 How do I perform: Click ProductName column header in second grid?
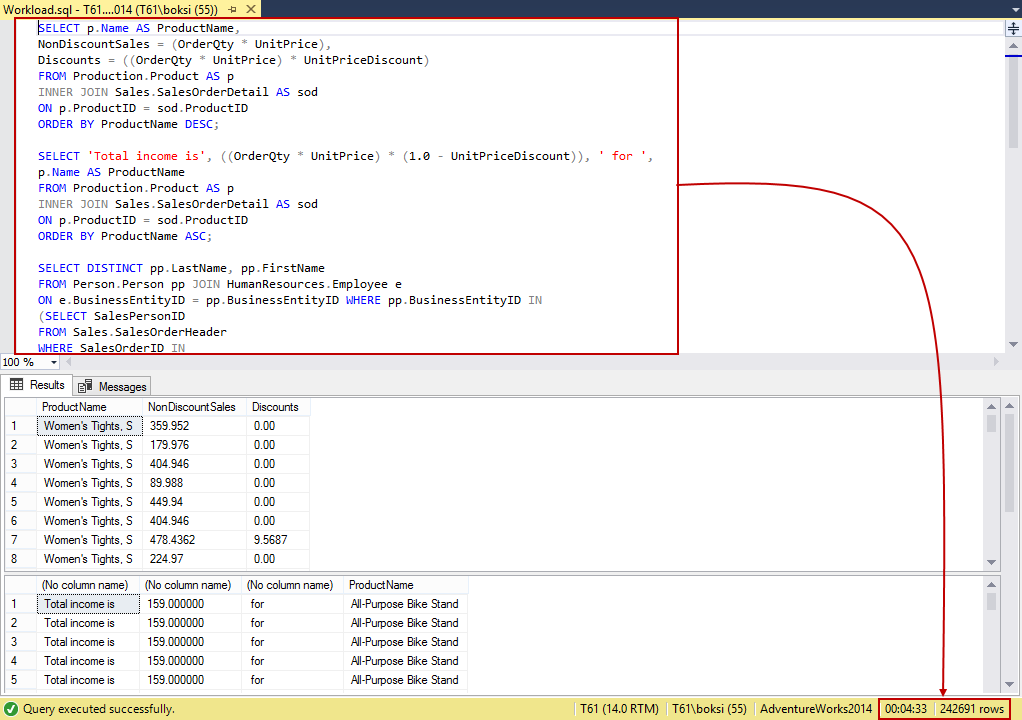tap(405, 585)
